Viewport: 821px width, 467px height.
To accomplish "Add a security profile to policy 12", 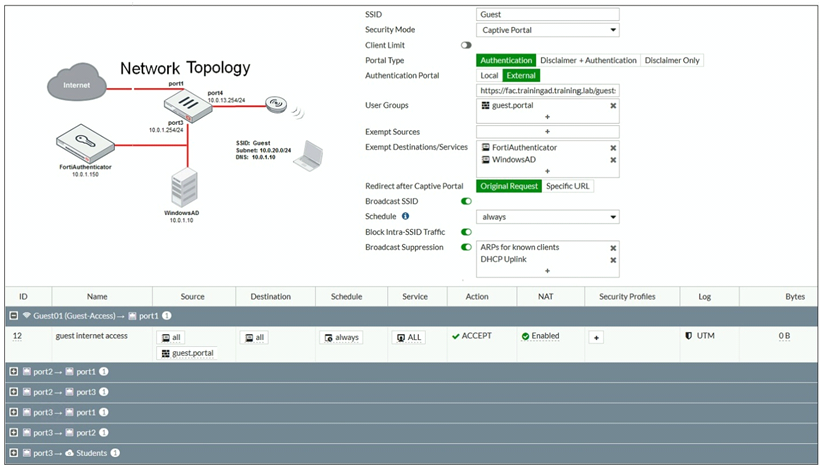I will [x=596, y=338].
